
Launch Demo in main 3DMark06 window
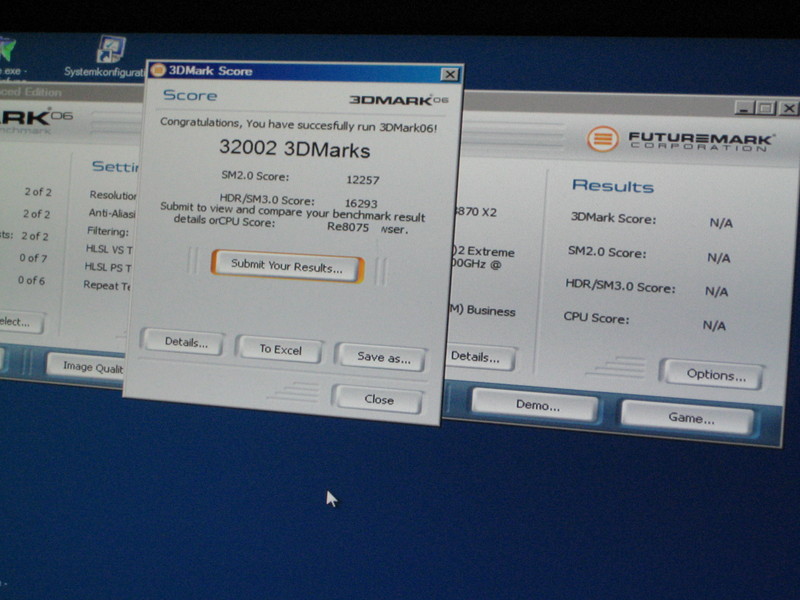(x=535, y=405)
